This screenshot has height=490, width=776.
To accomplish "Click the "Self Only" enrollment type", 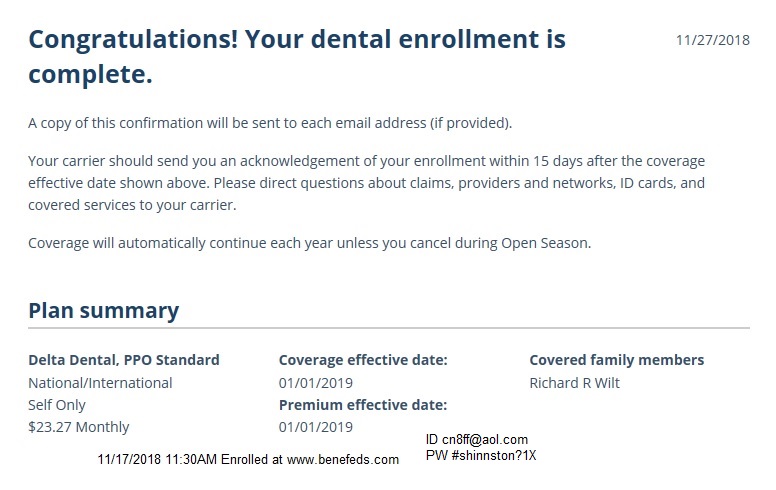I will (57, 405).
